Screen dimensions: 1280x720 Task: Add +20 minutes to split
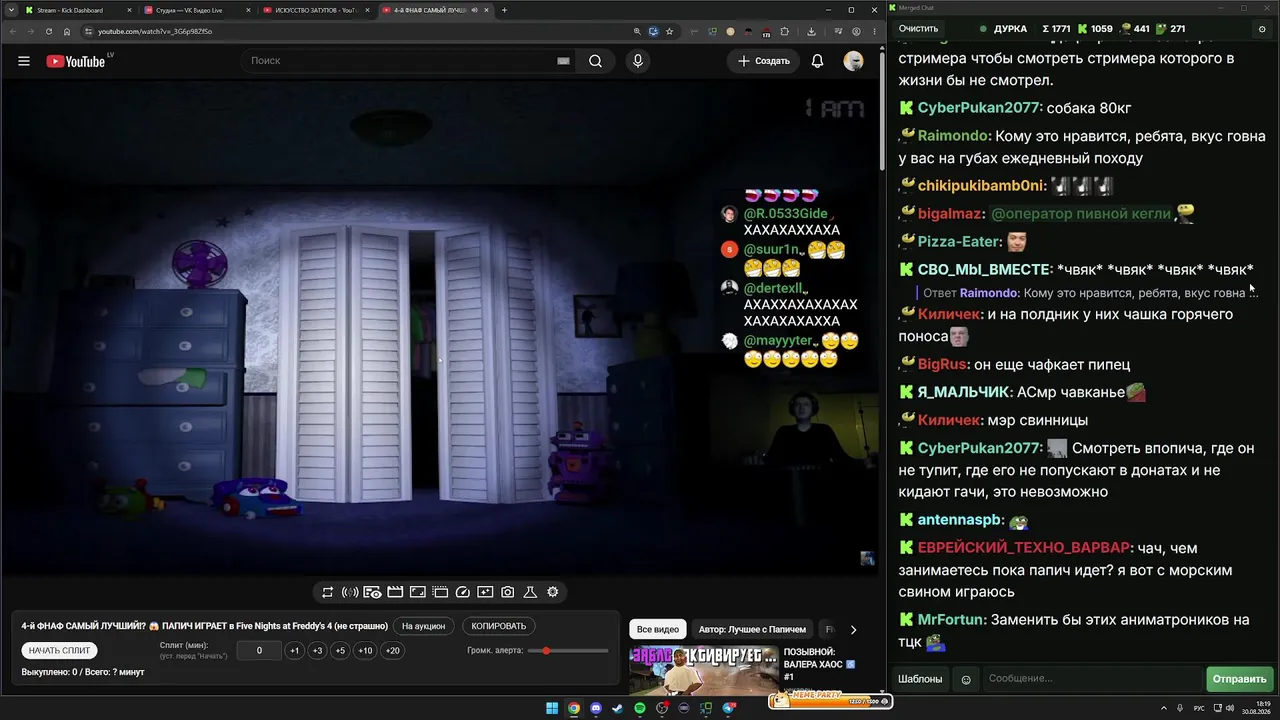point(392,651)
